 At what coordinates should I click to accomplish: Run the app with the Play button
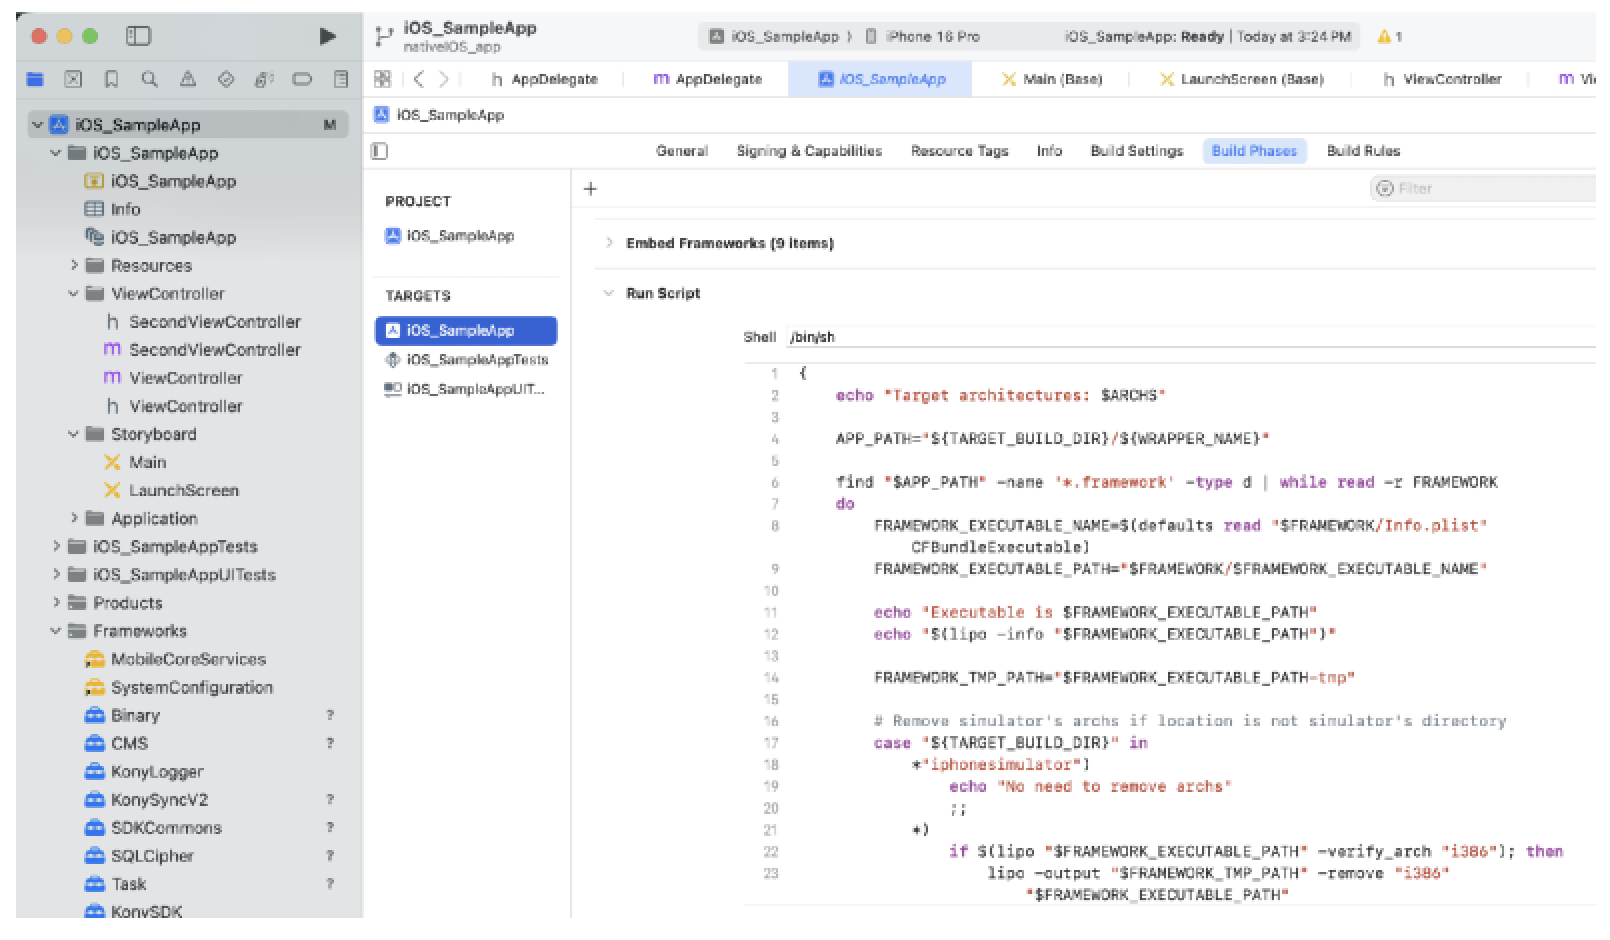(327, 36)
